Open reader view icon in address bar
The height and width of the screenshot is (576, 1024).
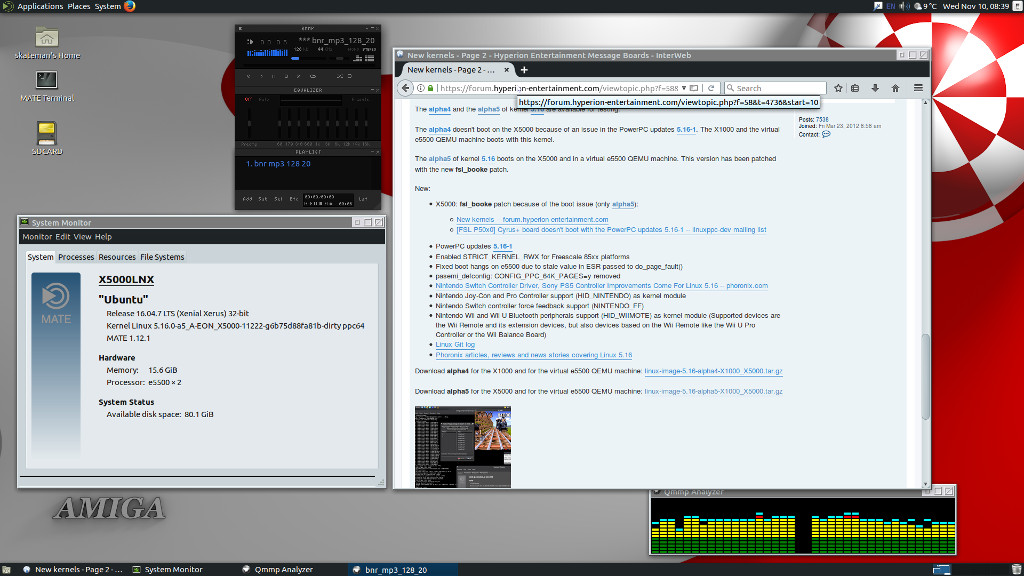point(694,88)
